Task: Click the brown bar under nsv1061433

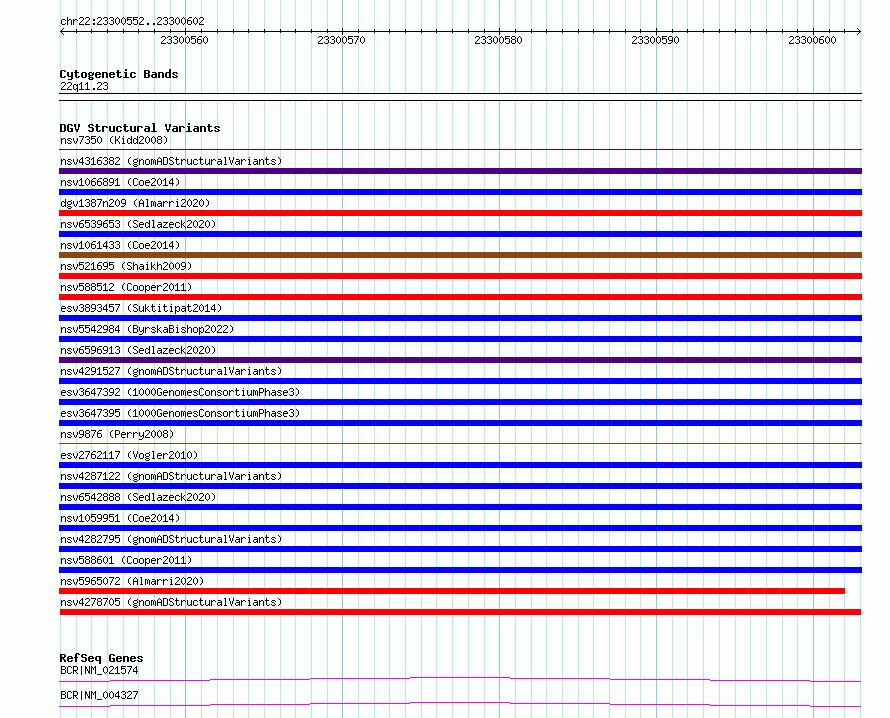Action: (x=460, y=255)
